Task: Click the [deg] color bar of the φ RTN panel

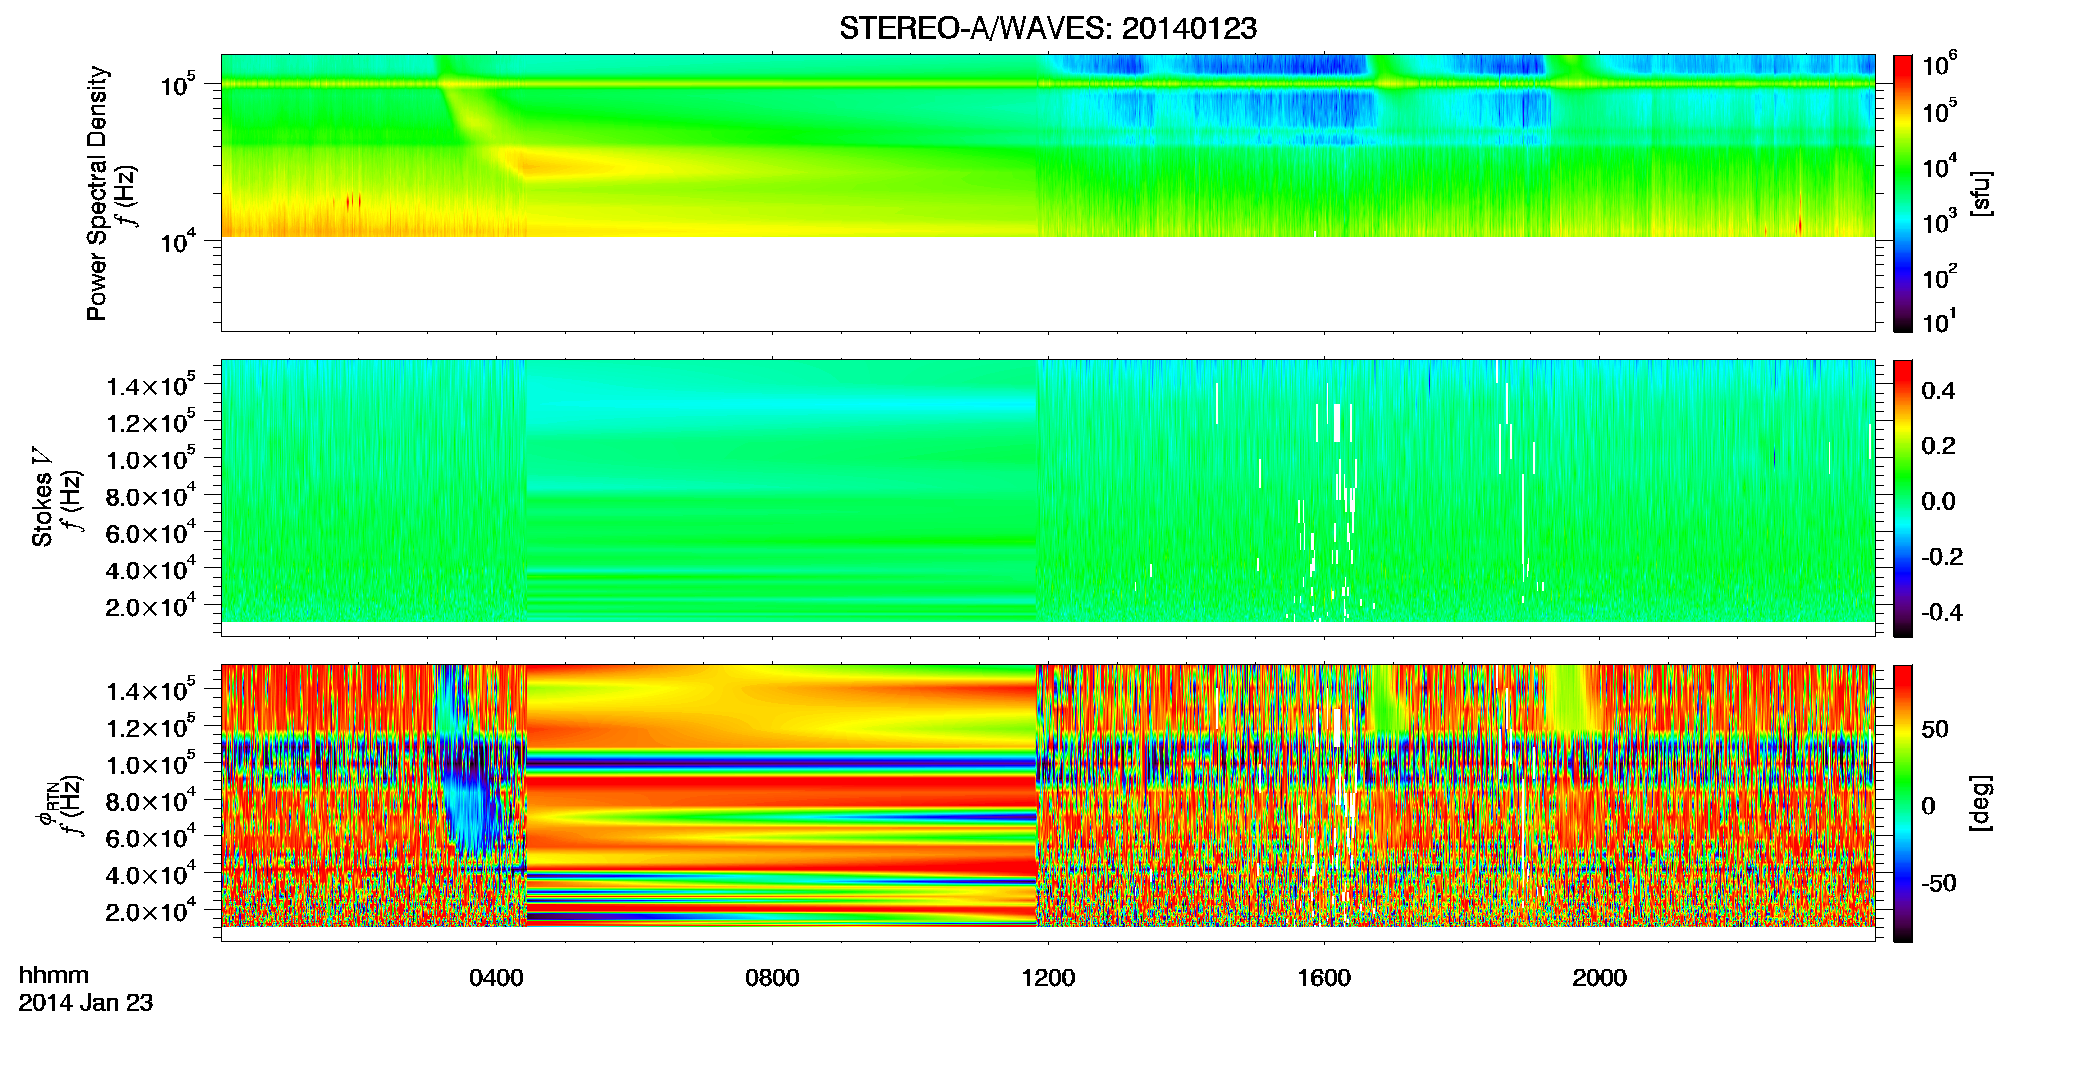Action: pos(1902,803)
